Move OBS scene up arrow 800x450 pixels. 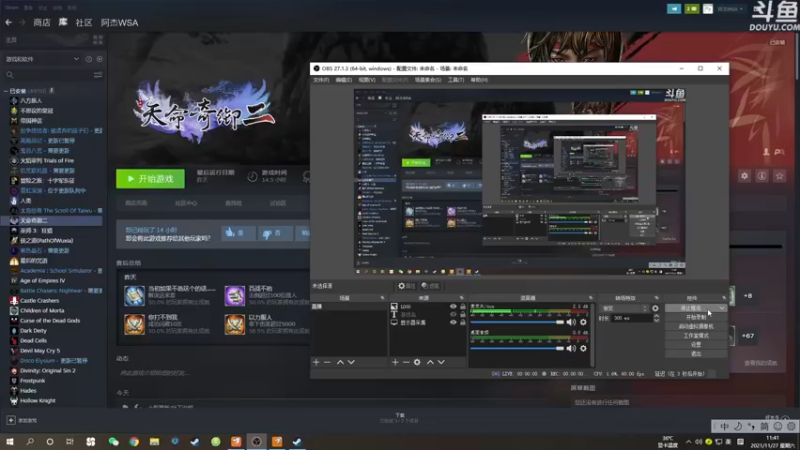[x=340, y=362]
